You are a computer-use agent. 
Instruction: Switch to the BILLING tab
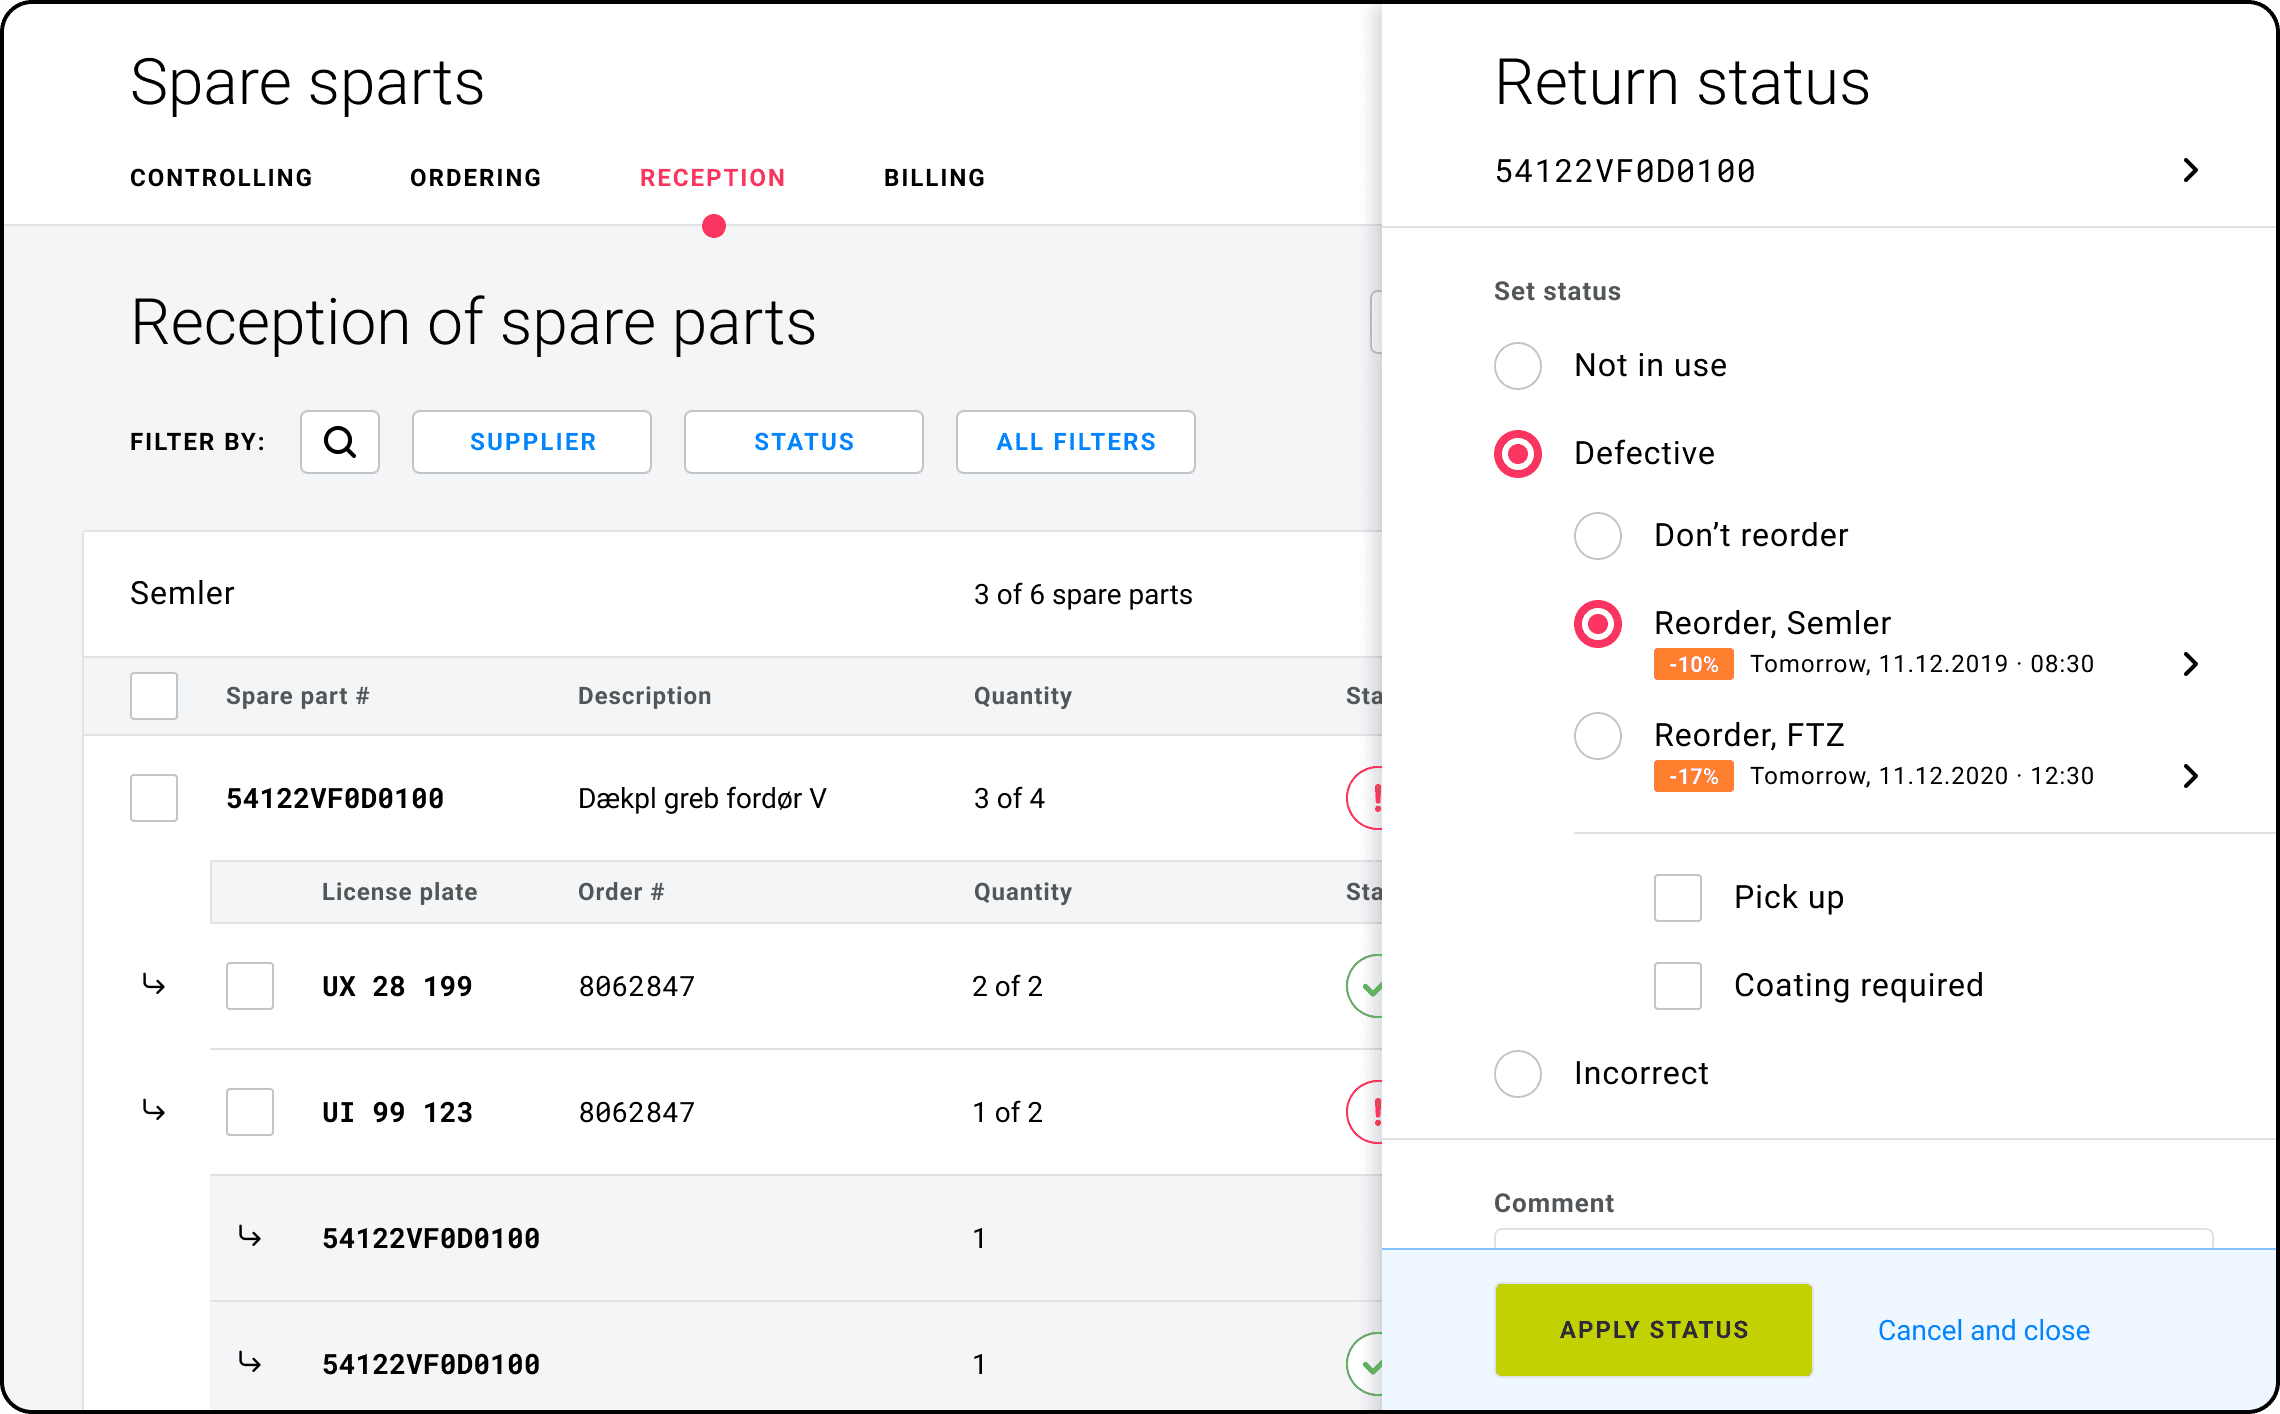[x=935, y=178]
